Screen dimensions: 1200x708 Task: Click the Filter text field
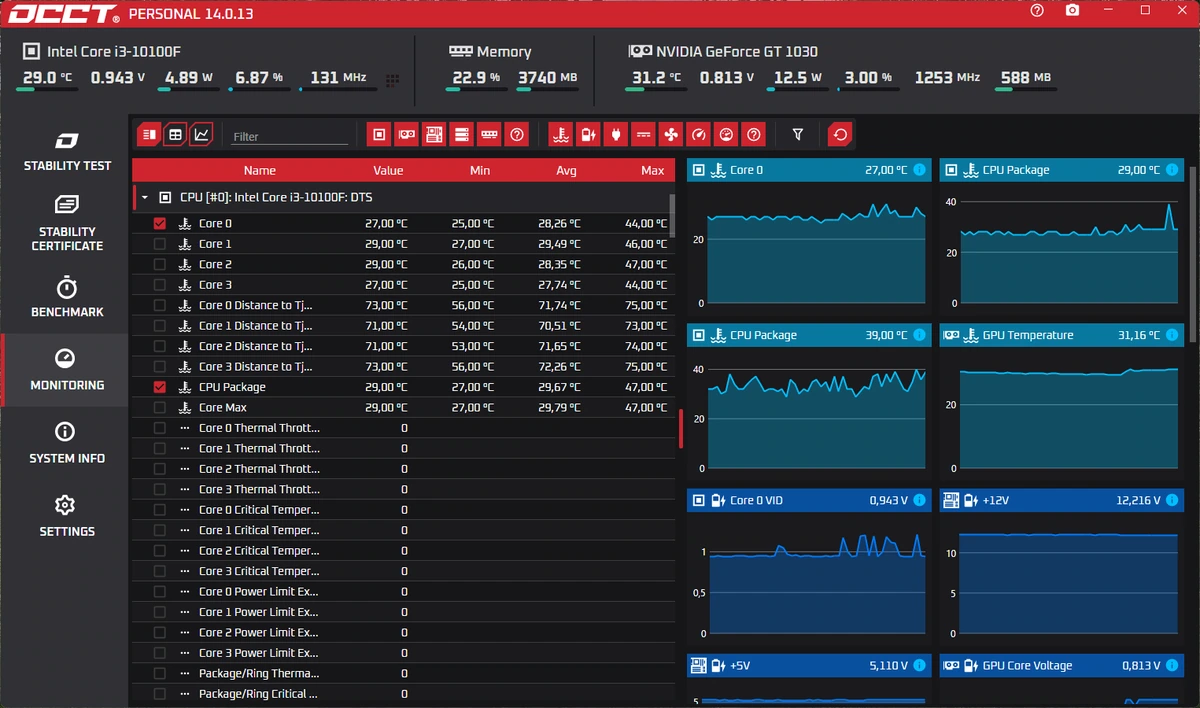(290, 136)
